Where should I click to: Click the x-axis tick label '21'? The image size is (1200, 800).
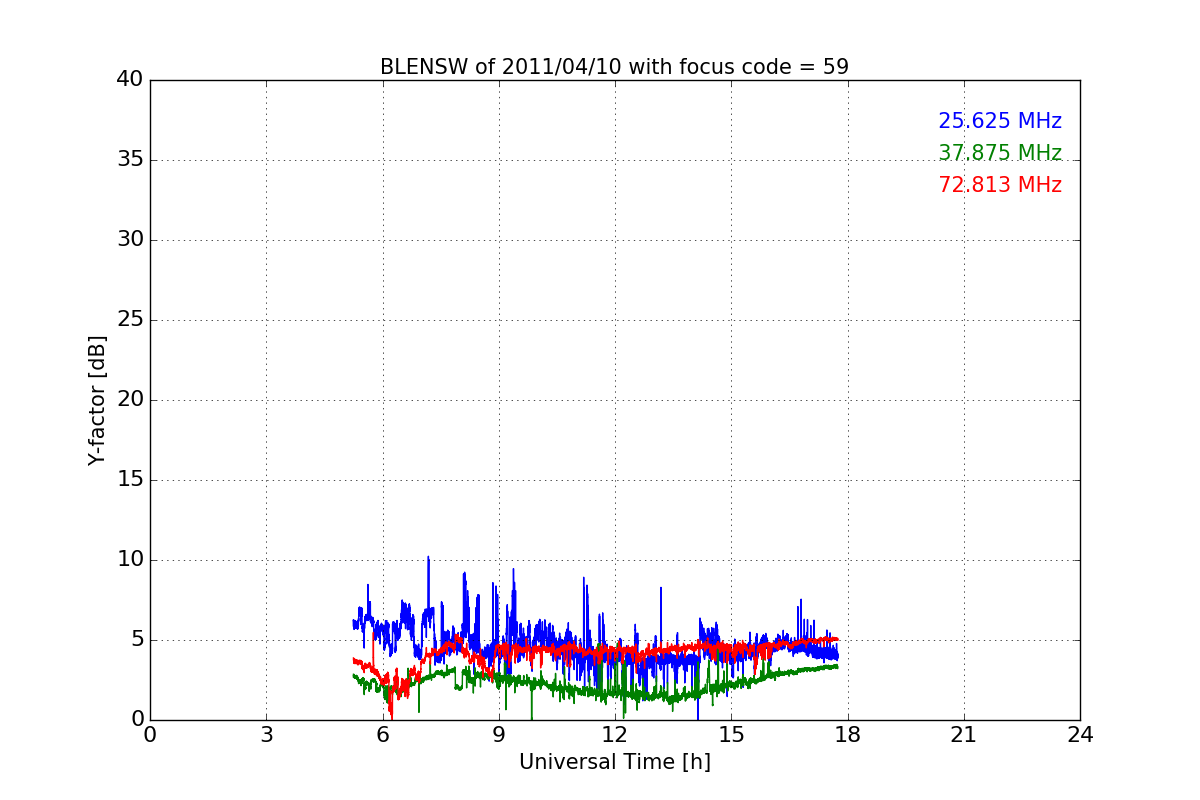coord(964,734)
